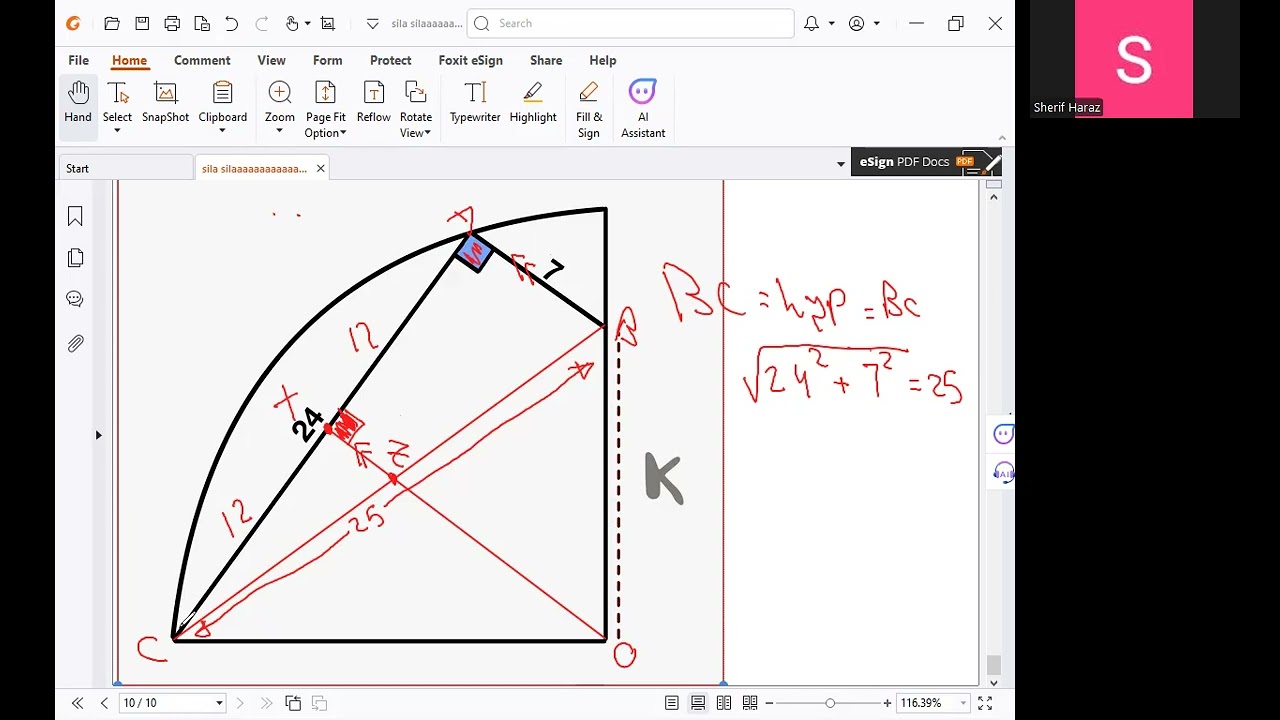This screenshot has width=1280, height=720.
Task: Toggle continuous page view mode
Action: (698, 703)
